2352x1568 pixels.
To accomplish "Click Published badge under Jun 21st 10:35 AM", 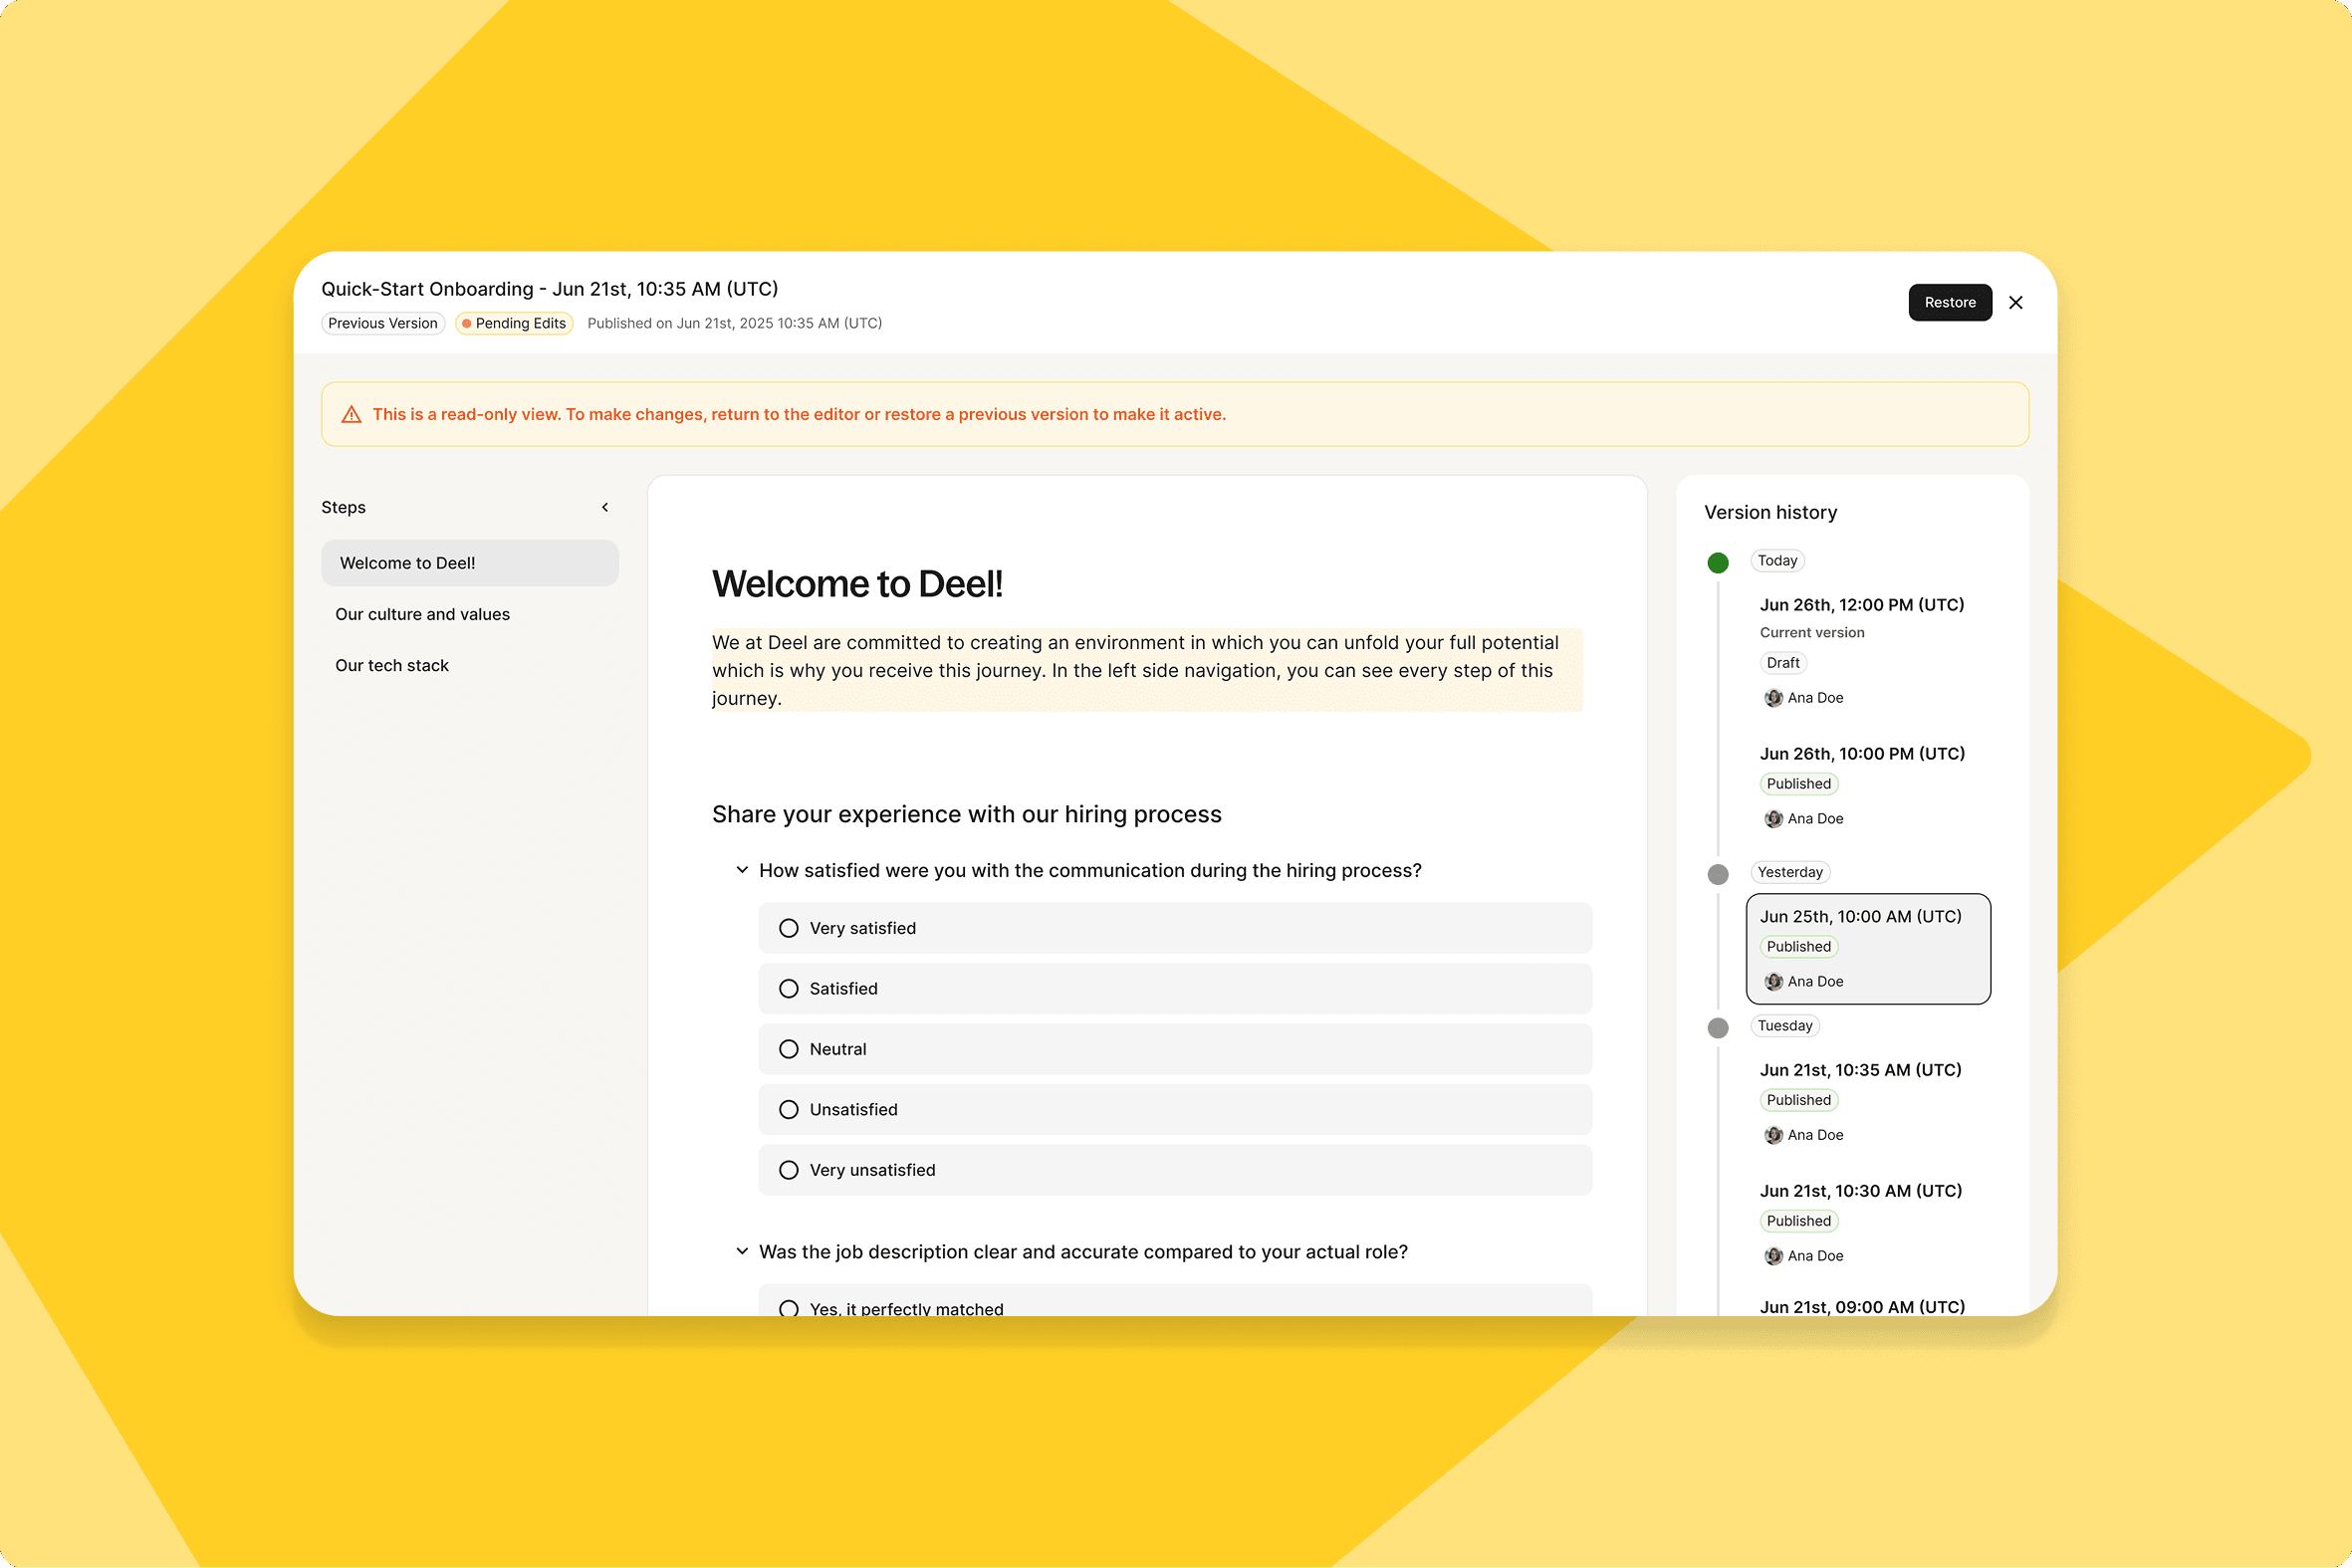I will (1798, 1100).
